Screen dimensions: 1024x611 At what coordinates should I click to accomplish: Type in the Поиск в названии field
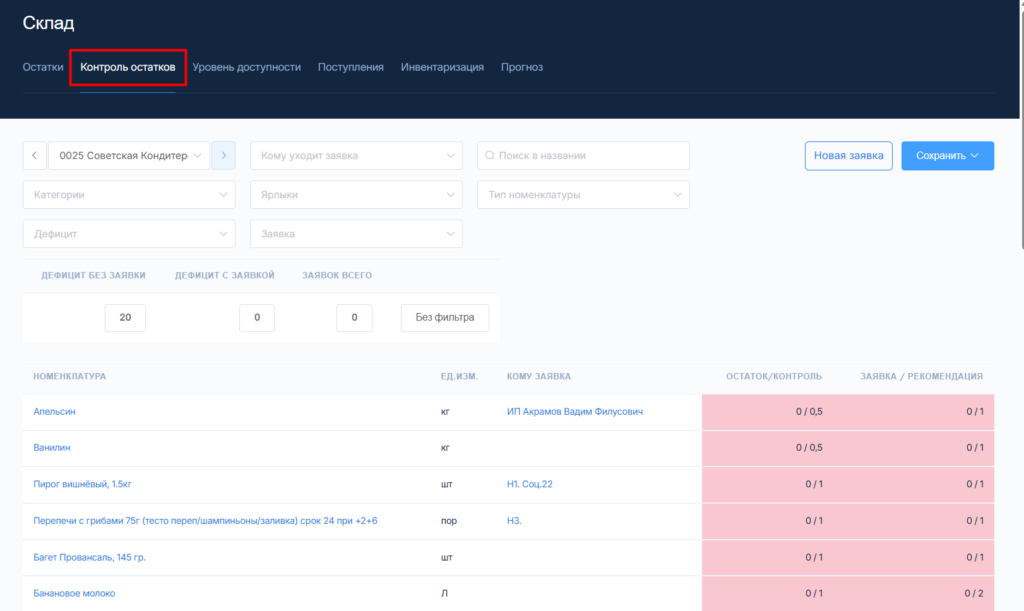pyautogui.click(x=590, y=156)
